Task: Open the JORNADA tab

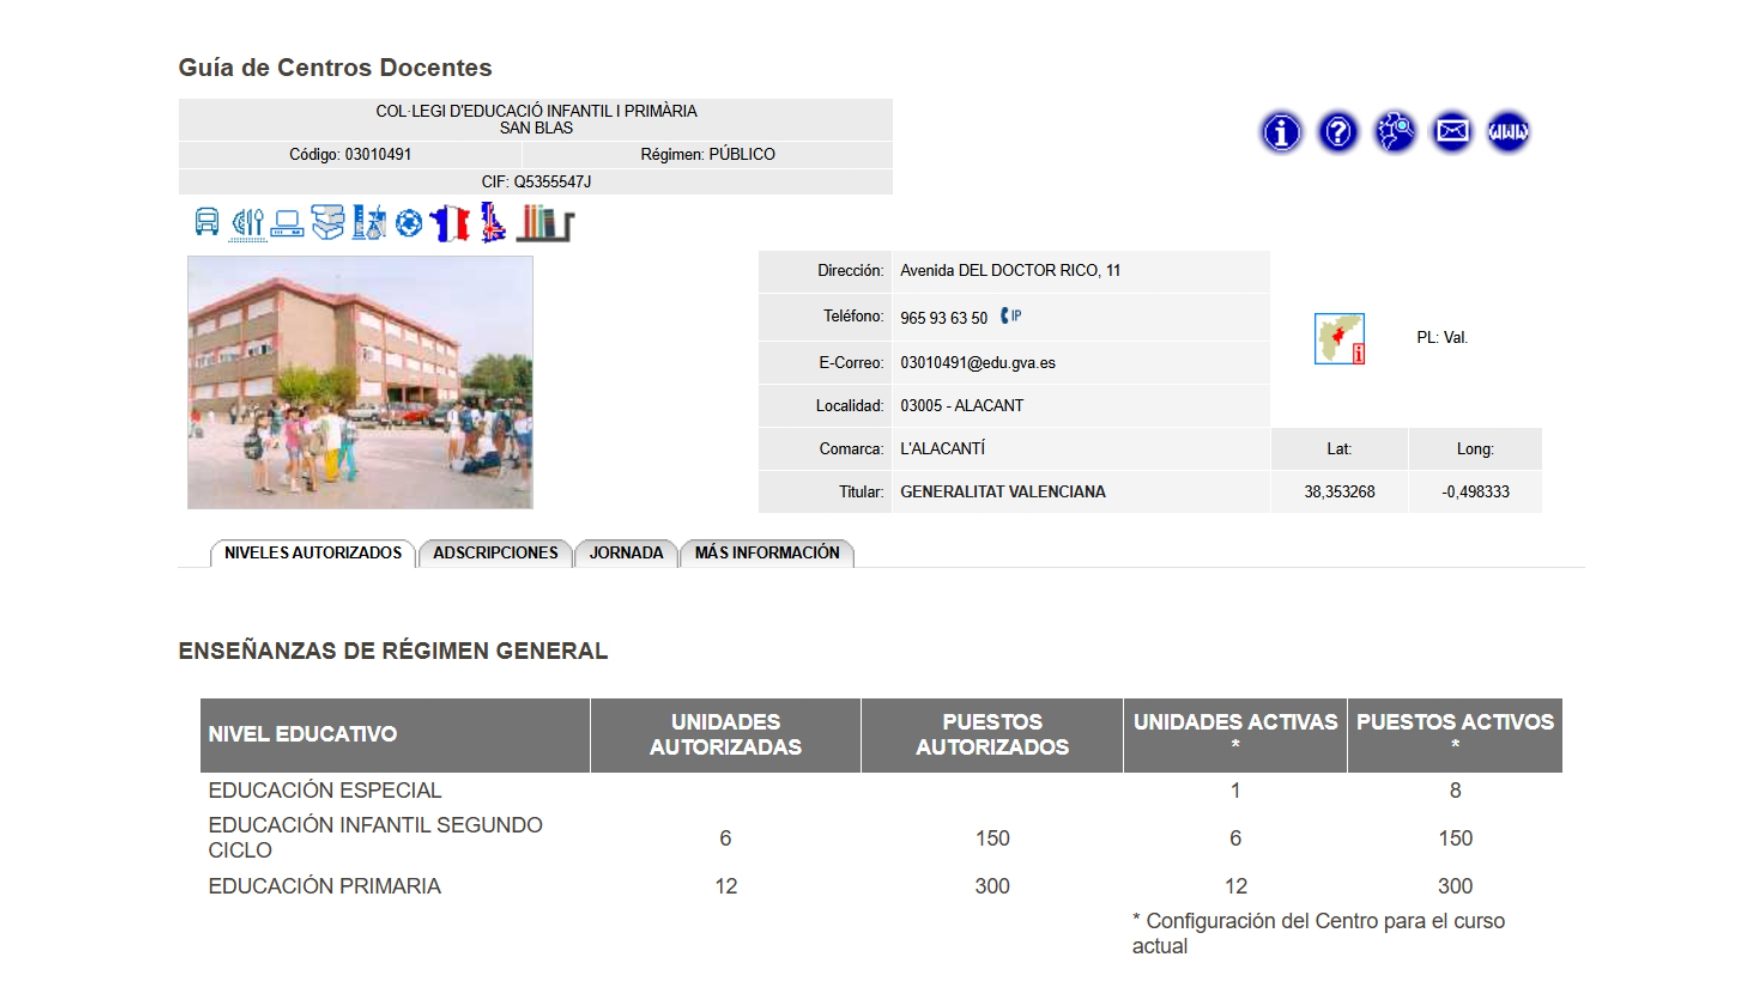Action: click(626, 553)
